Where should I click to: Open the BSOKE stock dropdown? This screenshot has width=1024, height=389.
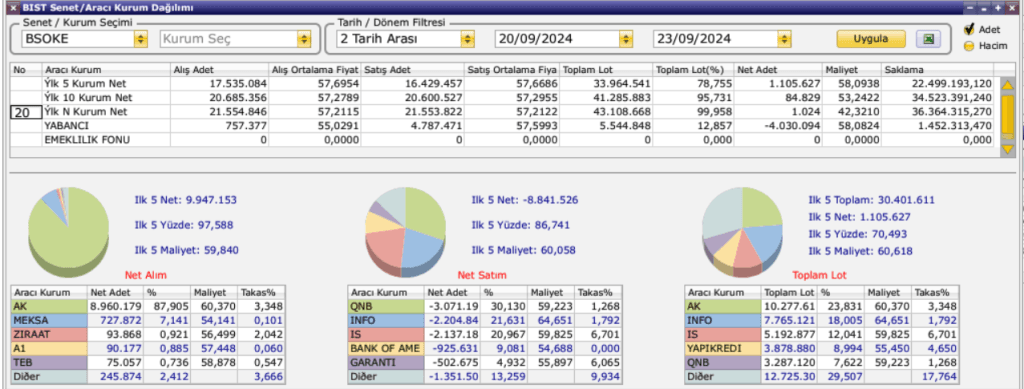140,39
